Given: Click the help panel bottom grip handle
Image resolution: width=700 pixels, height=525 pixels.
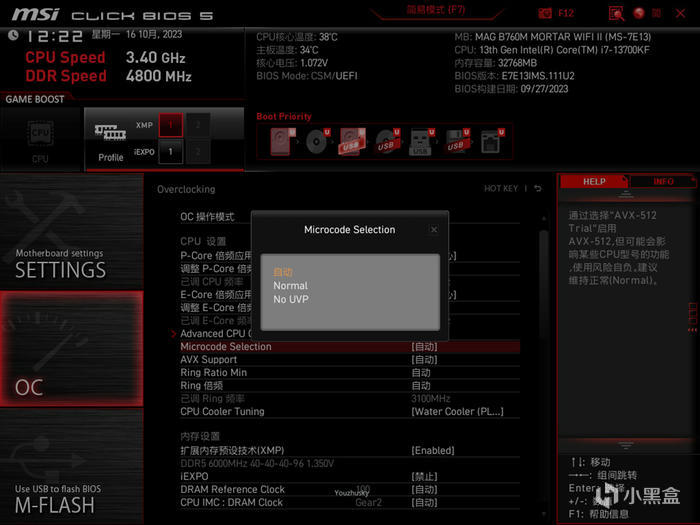Looking at the screenshot, I should pos(625,445).
